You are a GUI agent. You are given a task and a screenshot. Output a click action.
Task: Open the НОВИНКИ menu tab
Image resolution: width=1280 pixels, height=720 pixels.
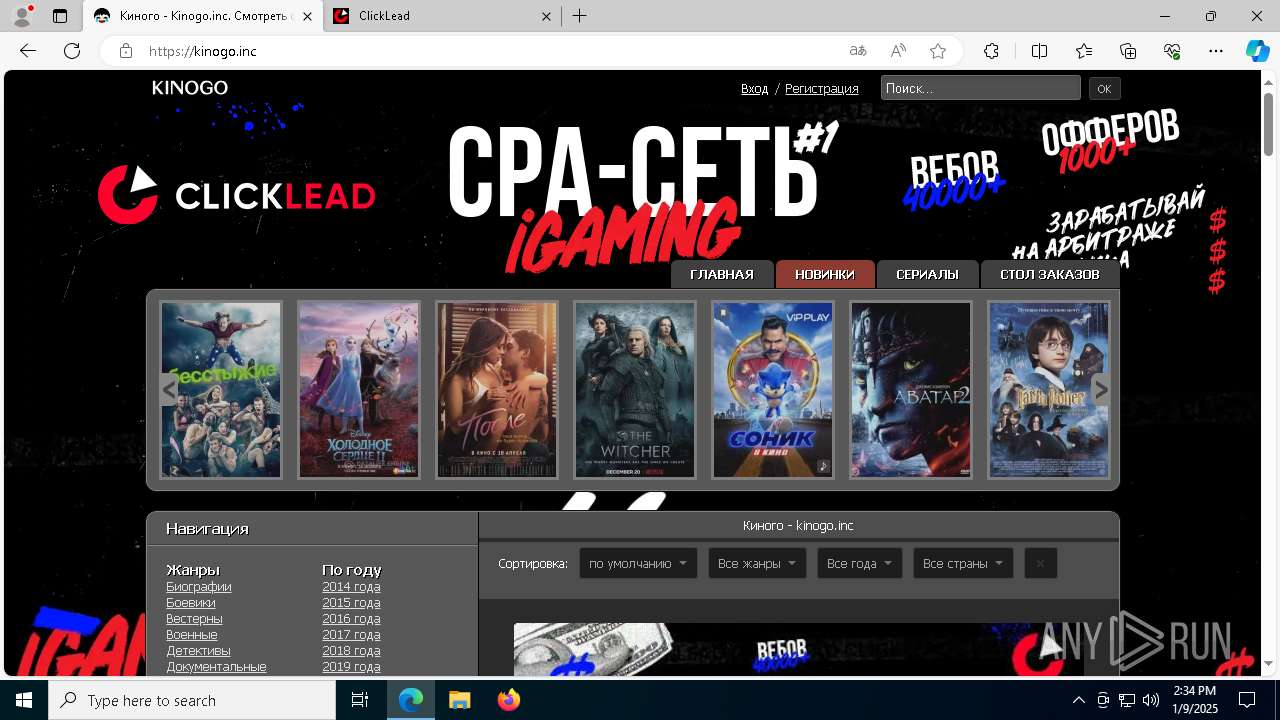pyautogui.click(x=825, y=274)
